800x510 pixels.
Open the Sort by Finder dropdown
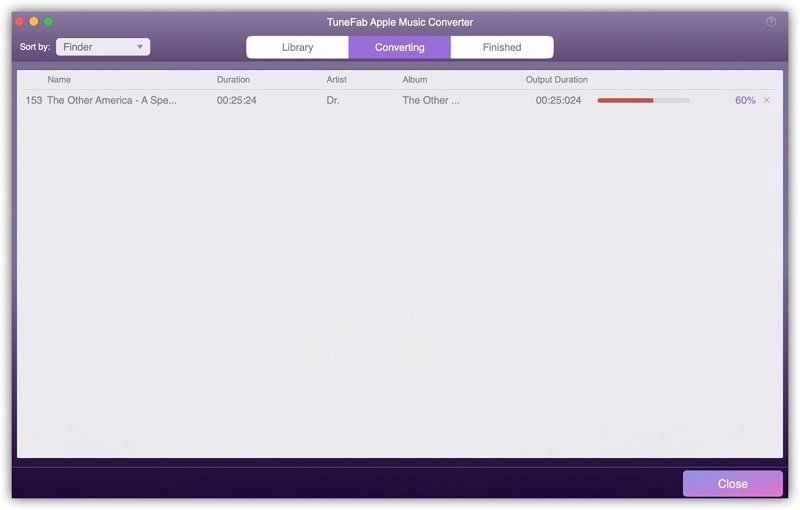(103, 47)
